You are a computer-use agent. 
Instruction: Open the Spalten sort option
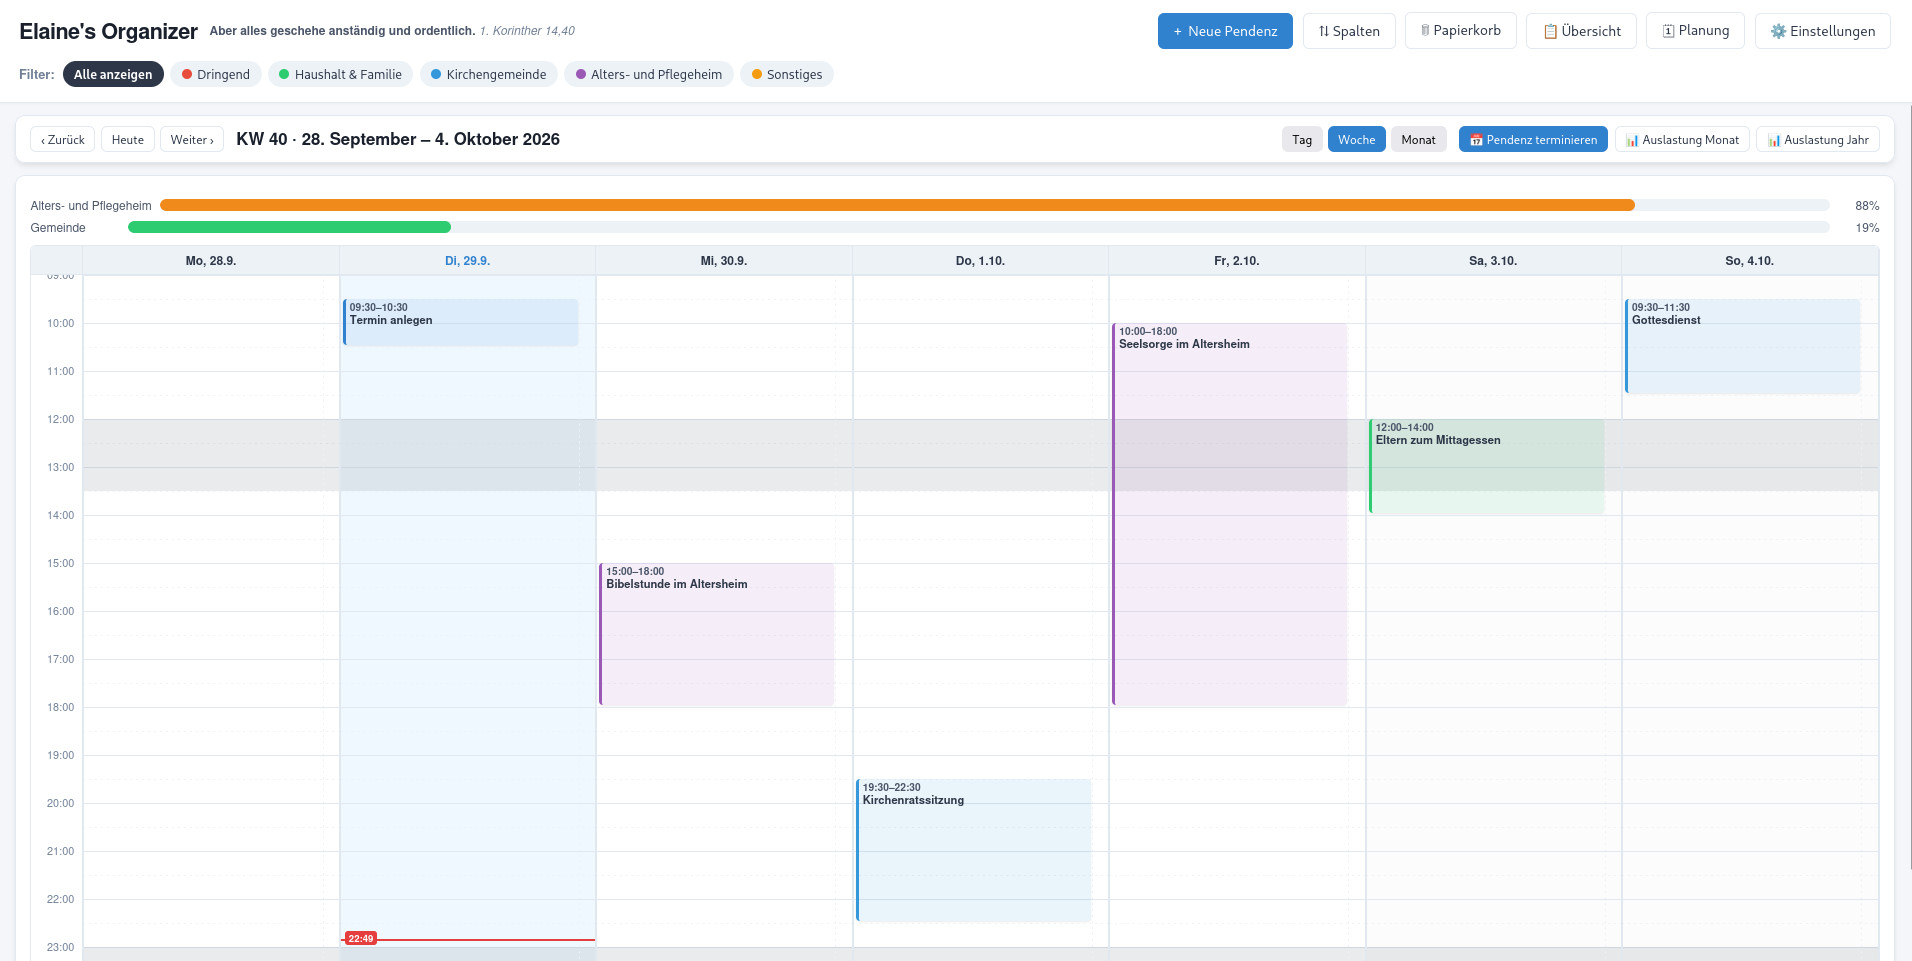[1349, 31]
